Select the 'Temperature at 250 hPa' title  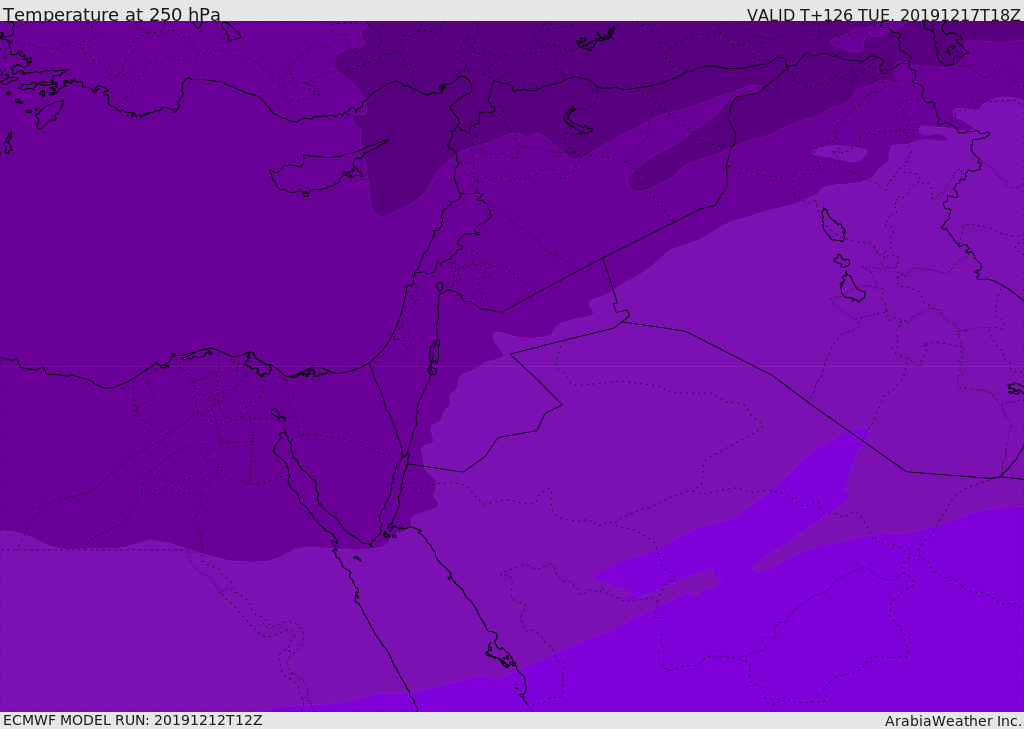click(x=112, y=14)
